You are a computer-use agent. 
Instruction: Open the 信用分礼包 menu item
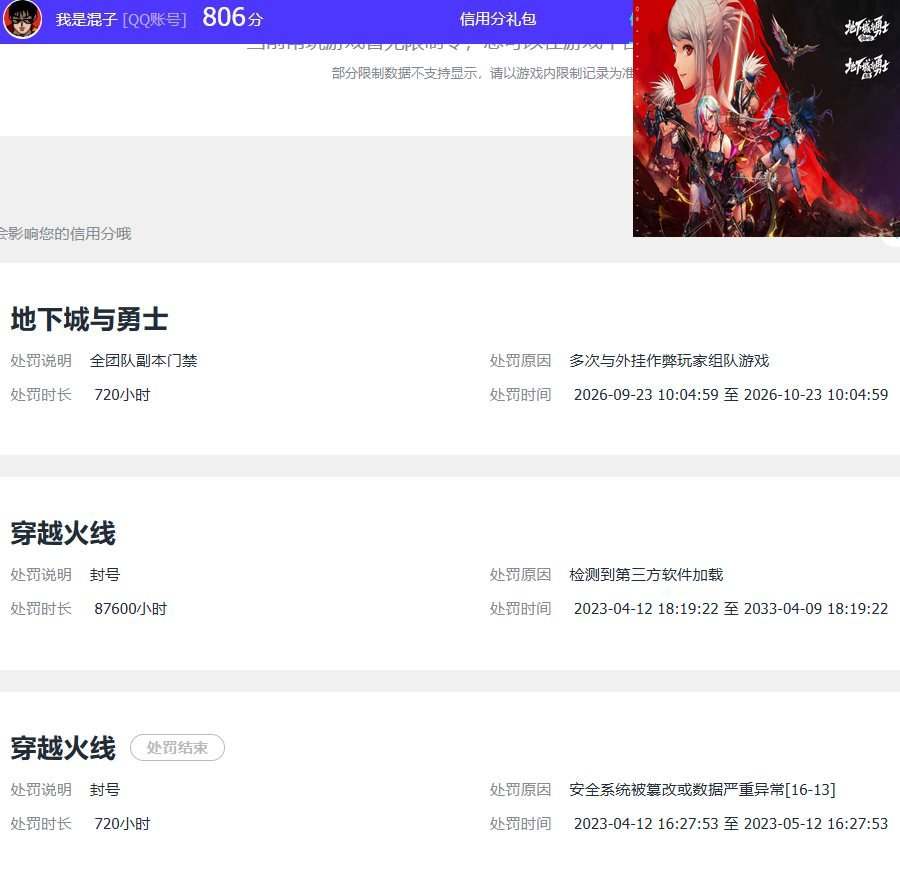click(498, 20)
